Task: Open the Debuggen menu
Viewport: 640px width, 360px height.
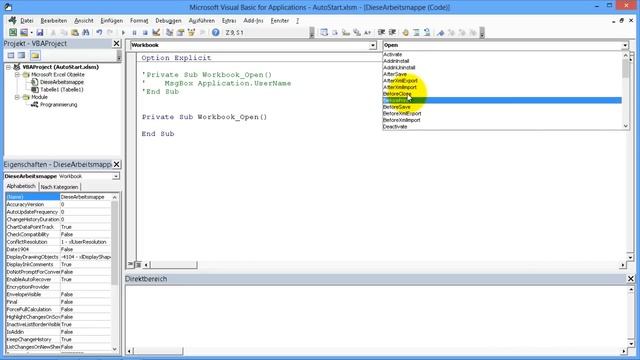Action: coord(168,20)
